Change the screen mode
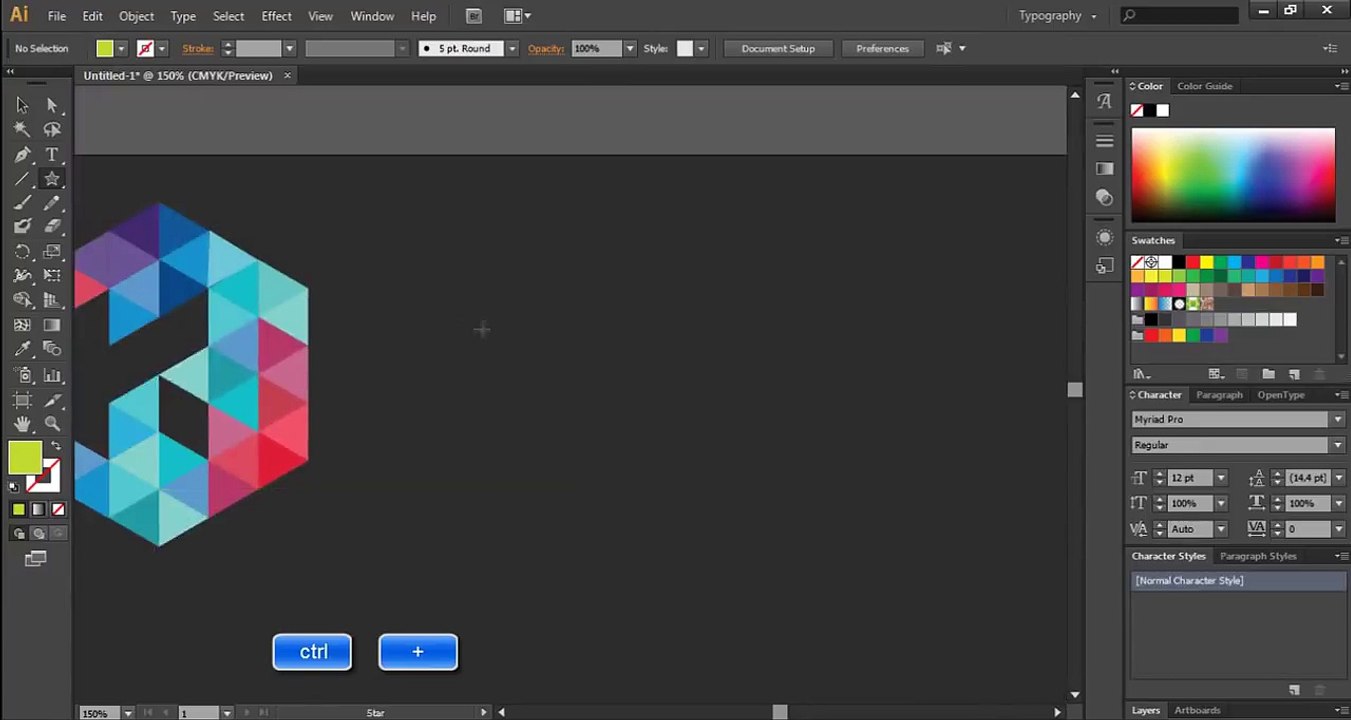Image resolution: width=1351 pixels, height=720 pixels. (36, 559)
